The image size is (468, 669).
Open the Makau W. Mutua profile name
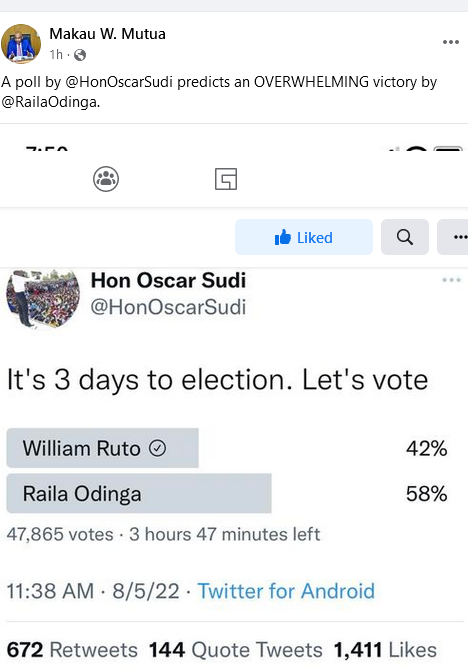(108, 34)
